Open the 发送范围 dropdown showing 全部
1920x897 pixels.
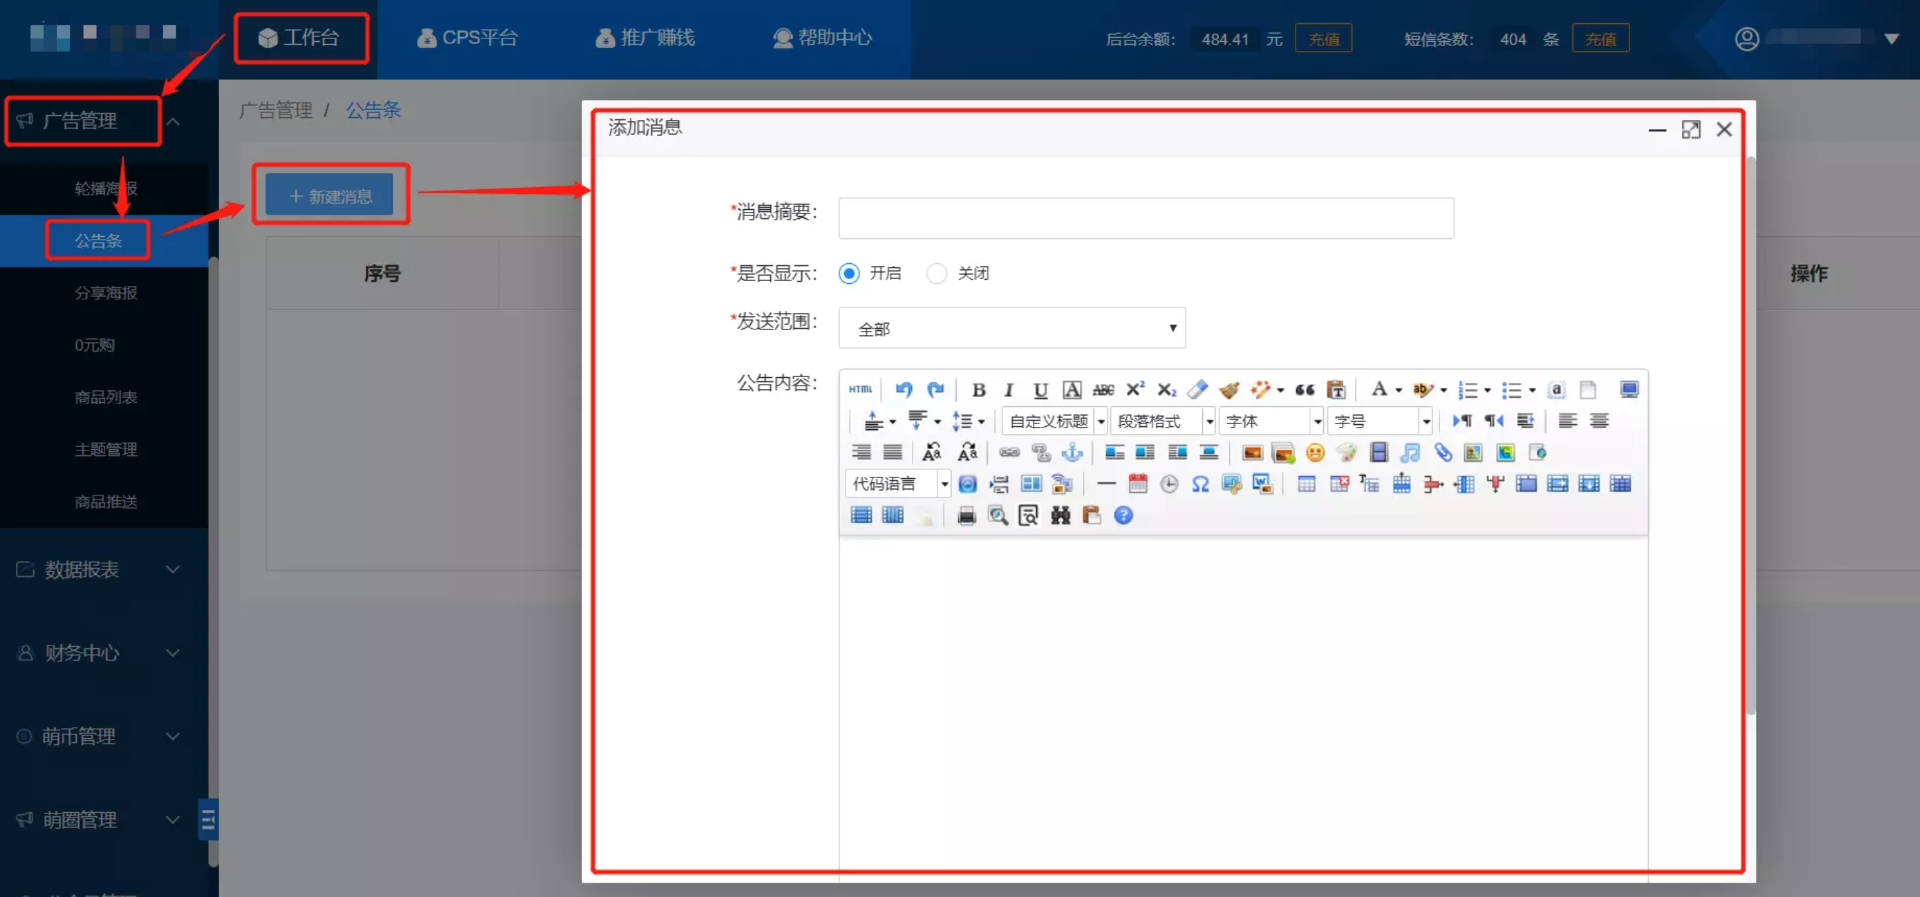1012,328
